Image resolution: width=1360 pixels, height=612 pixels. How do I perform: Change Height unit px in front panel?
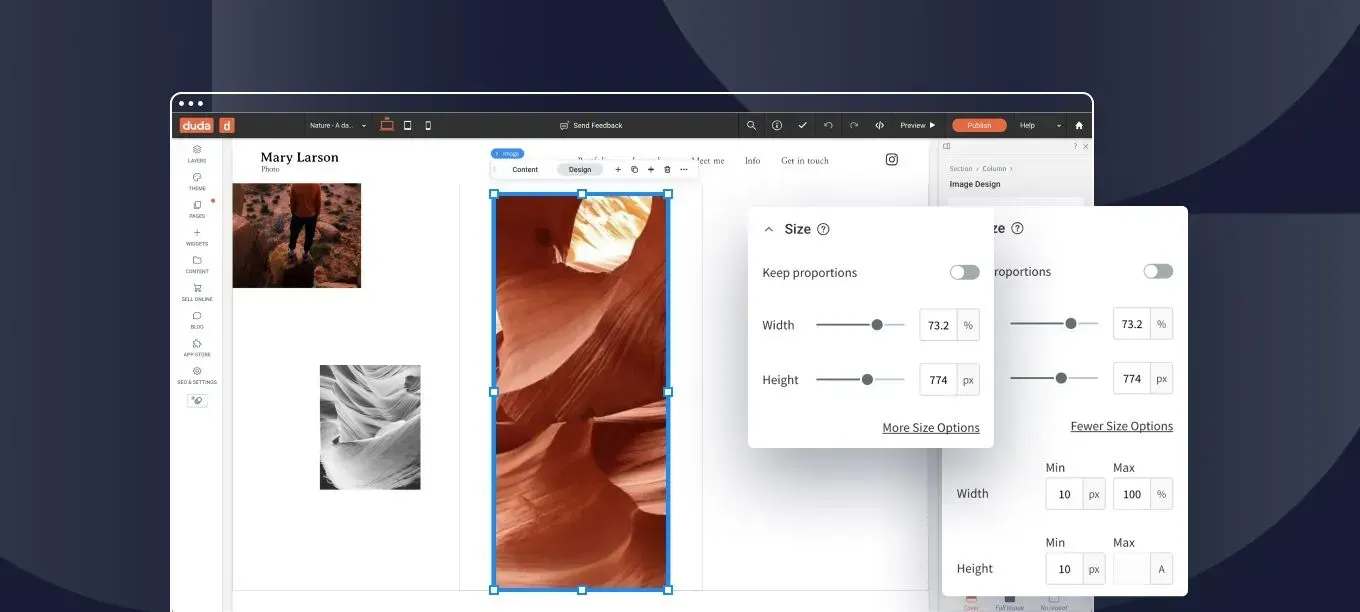pyautogui.click(x=968, y=380)
